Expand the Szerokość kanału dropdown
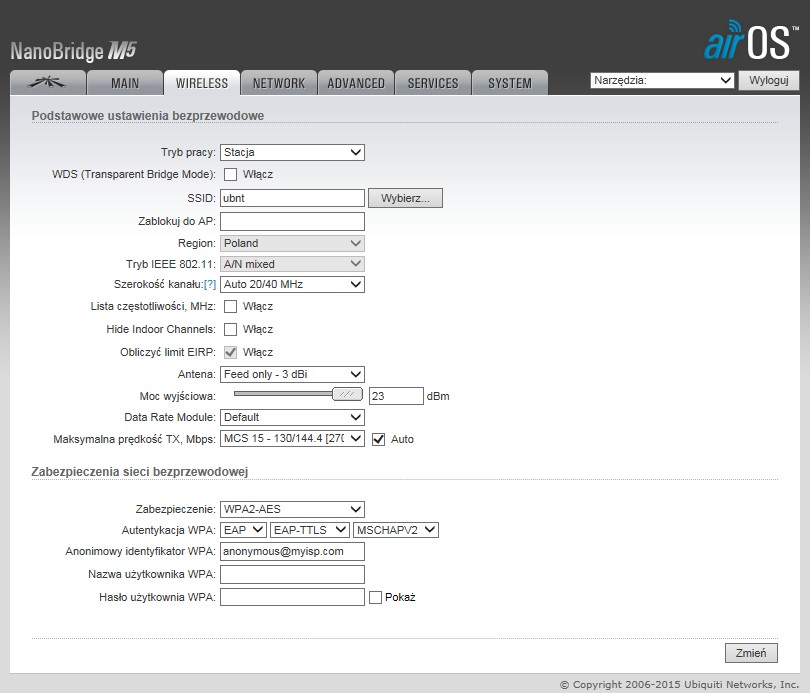 point(292,285)
